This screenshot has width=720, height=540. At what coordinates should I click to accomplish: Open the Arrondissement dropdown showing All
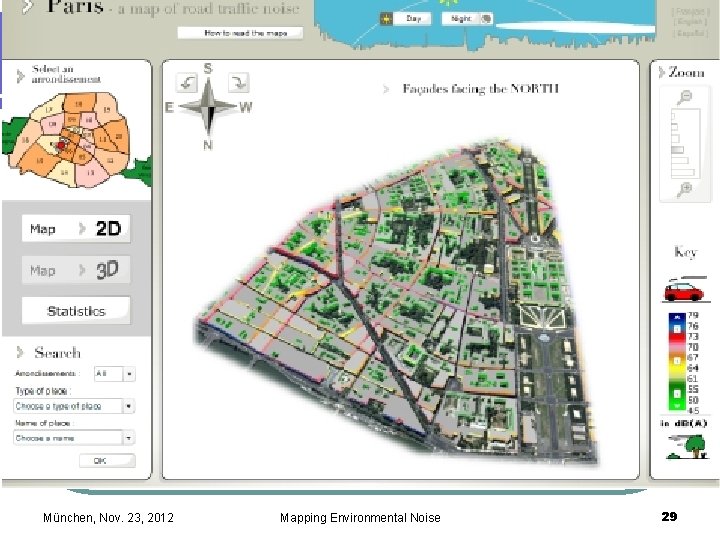pos(114,374)
